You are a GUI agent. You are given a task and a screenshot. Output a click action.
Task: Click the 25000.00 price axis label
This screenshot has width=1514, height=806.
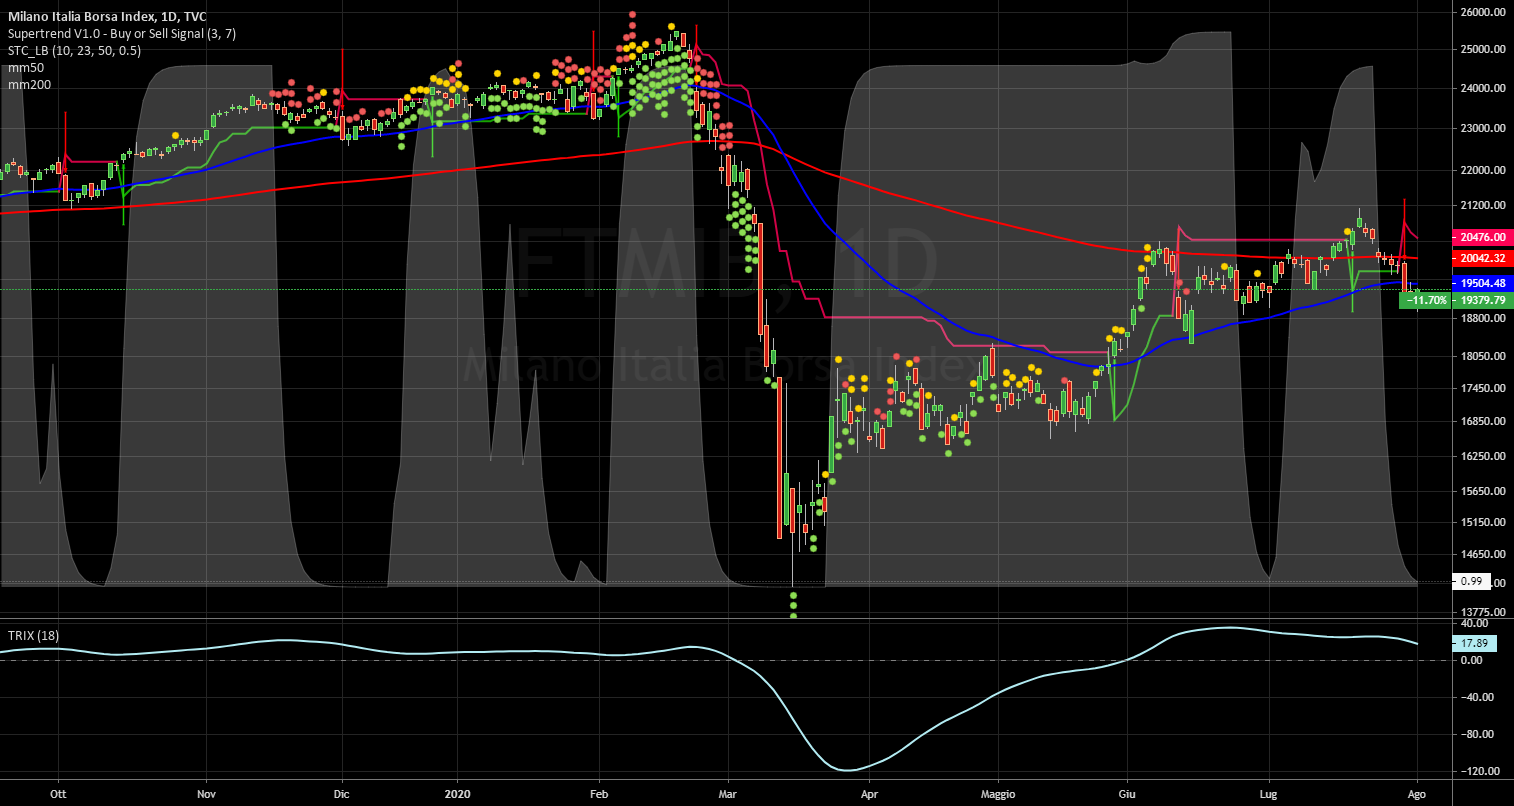[1482, 49]
